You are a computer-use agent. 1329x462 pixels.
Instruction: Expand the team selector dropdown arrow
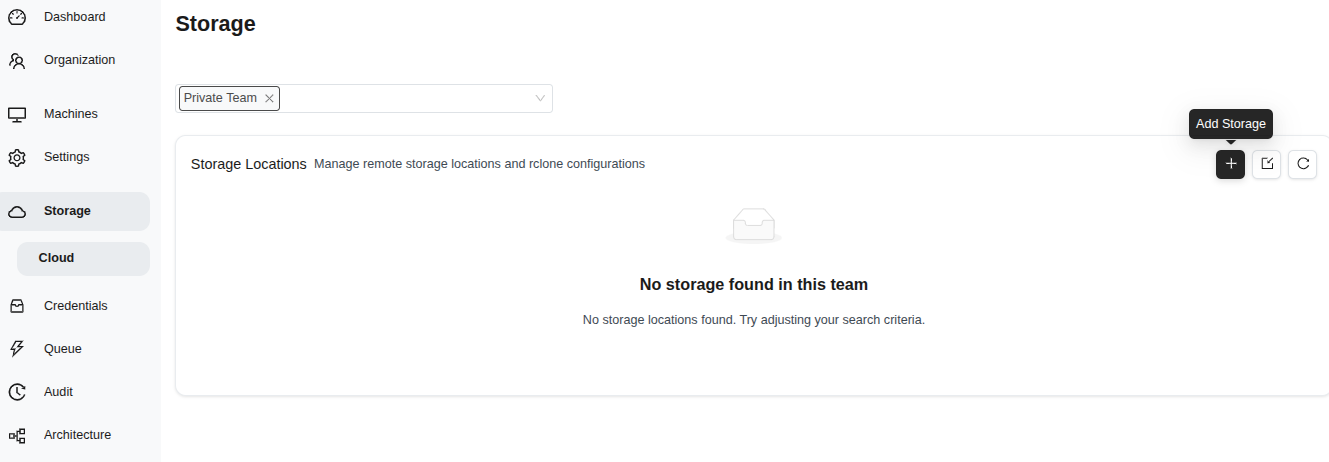tap(540, 98)
